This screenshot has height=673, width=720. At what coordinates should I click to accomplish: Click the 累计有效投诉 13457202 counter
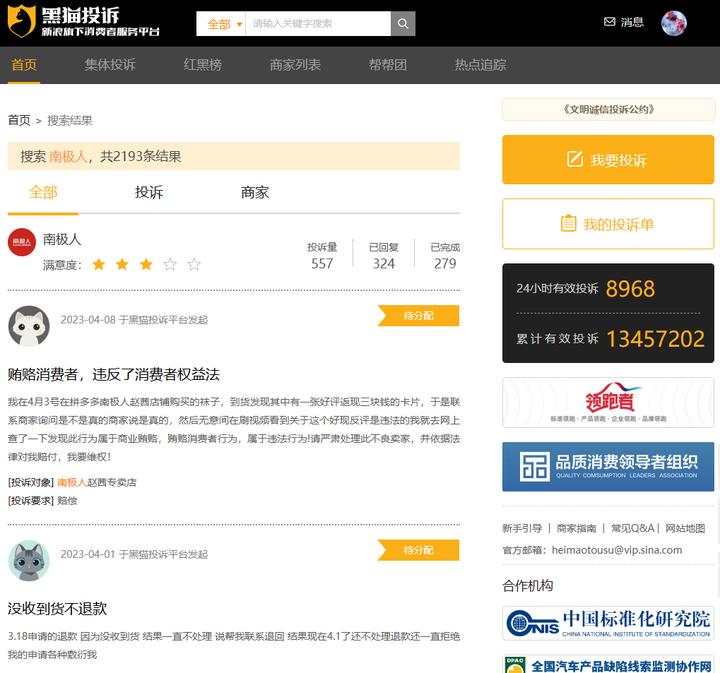(610, 339)
